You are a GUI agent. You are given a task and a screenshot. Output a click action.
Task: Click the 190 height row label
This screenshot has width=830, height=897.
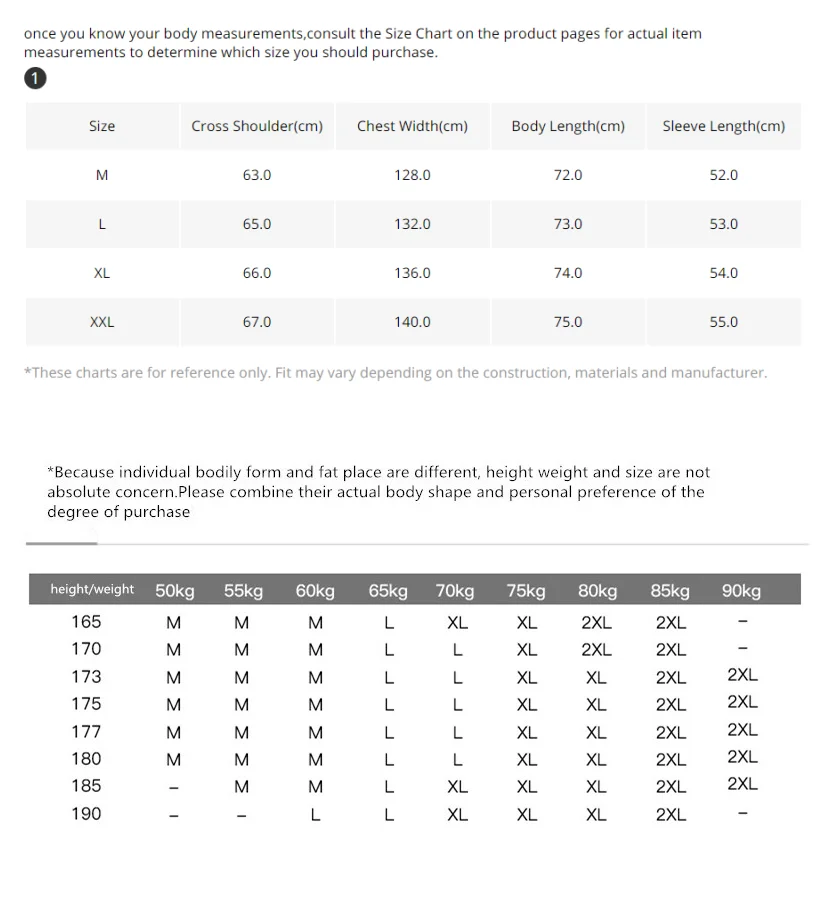pos(86,813)
